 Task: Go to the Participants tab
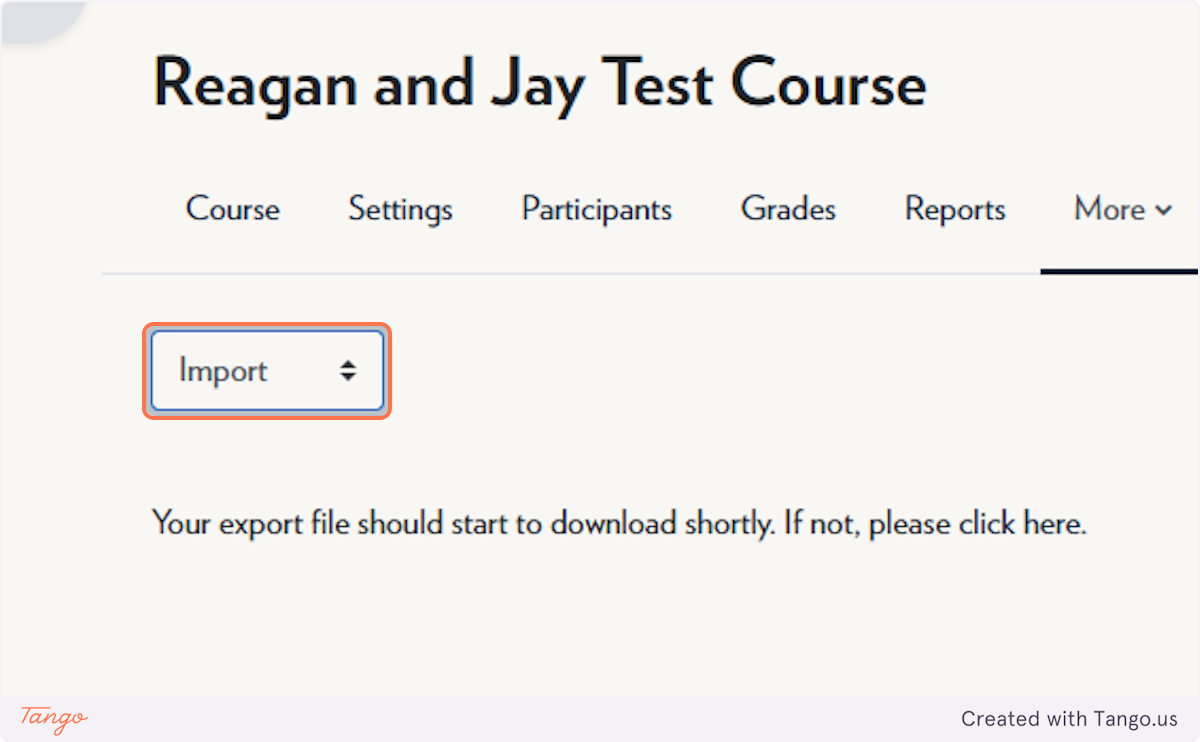[597, 210]
